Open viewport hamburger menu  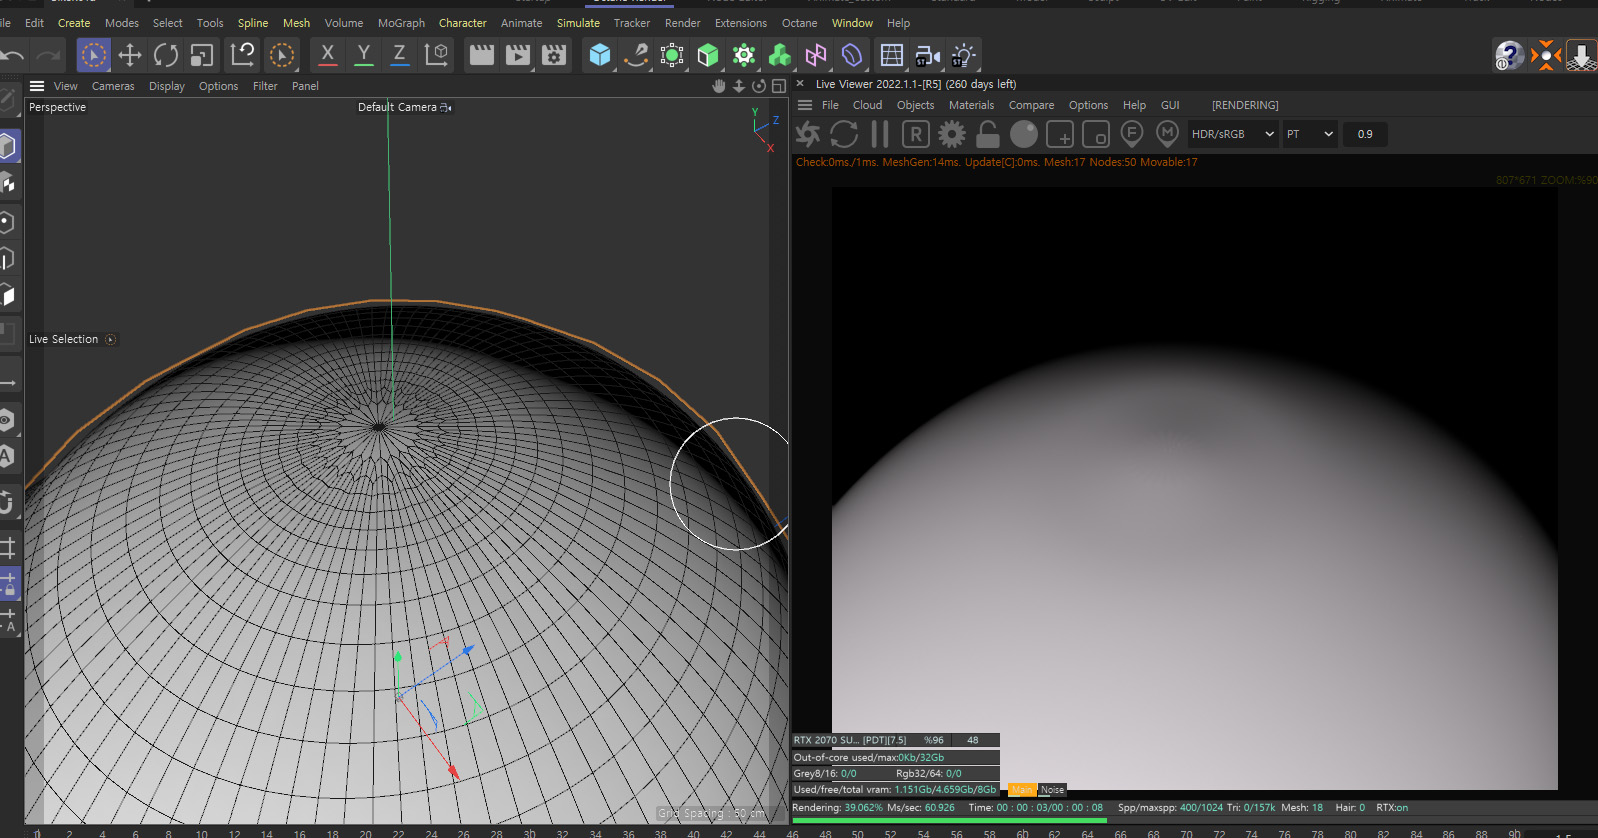(x=37, y=86)
